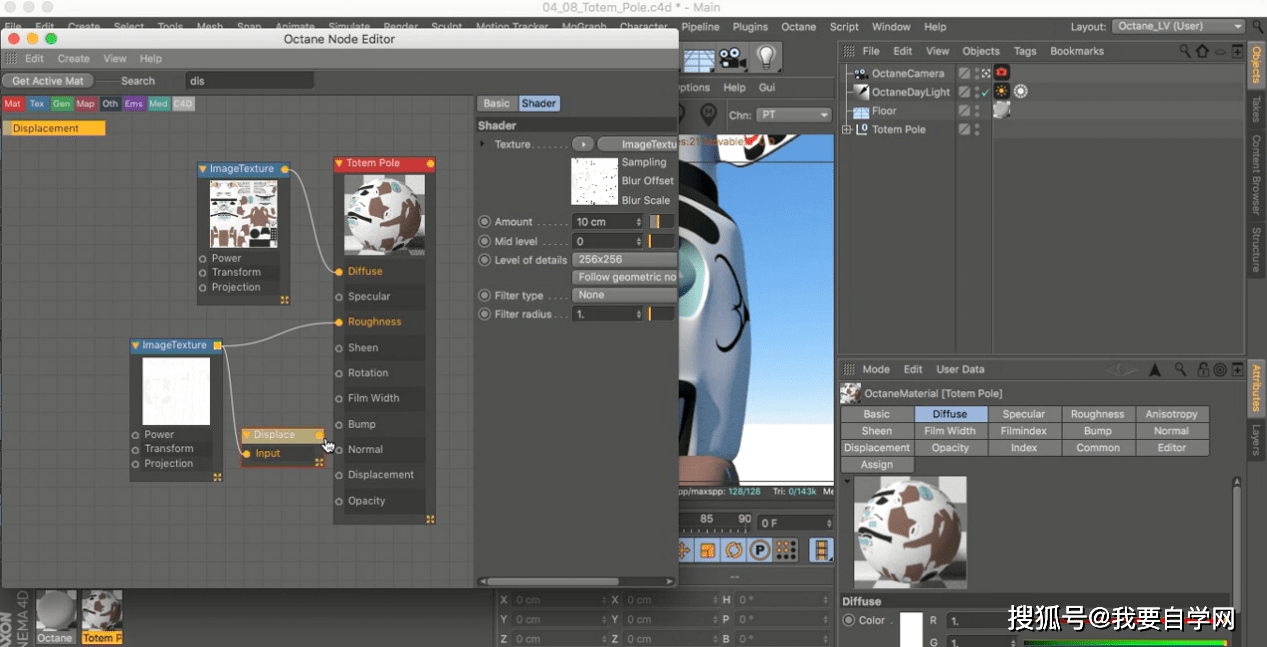This screenshot has height=647, width=1267.
Task: Click Object Manager new-panel plus icon
Action: point(1237,51)
